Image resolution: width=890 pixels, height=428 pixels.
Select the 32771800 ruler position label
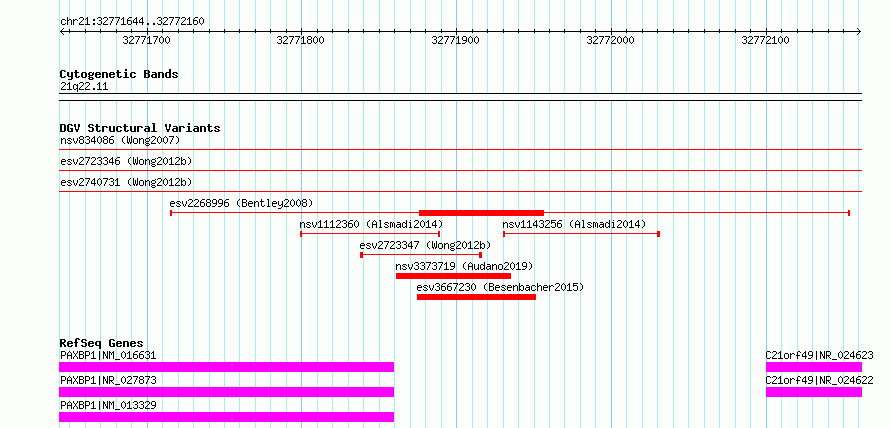(x=301, y=40)
